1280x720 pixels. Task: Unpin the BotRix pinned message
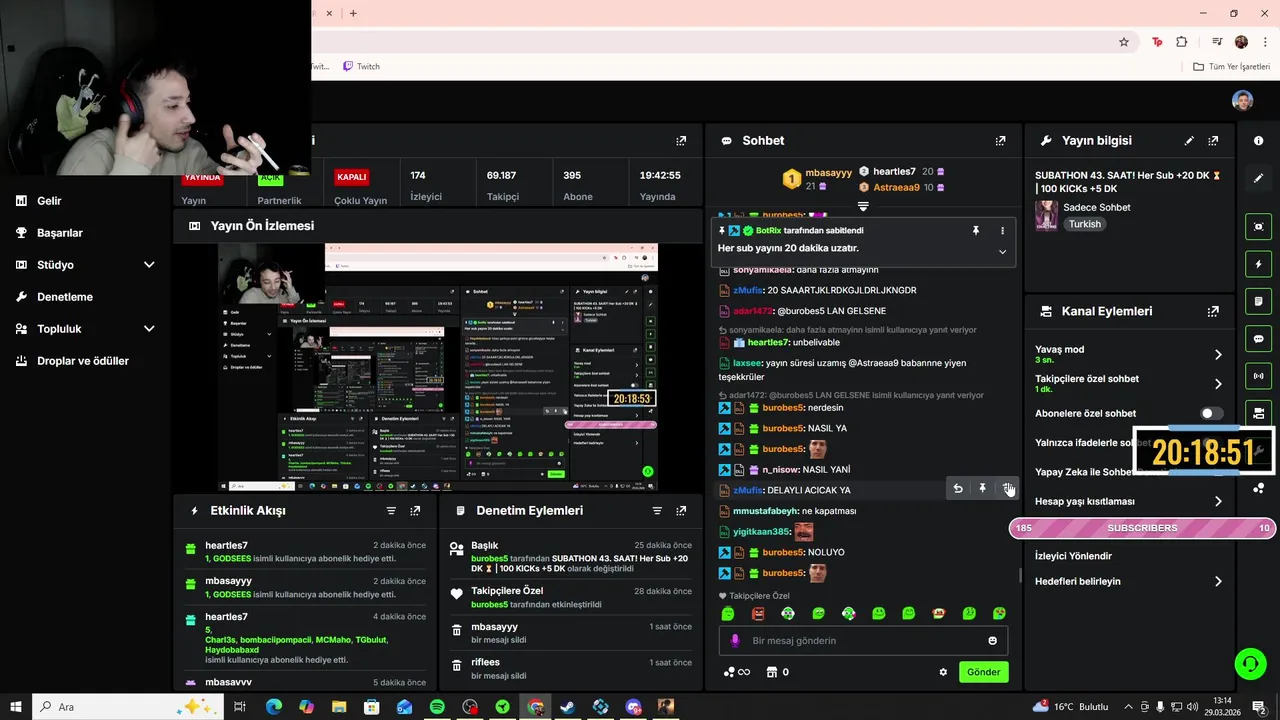[976, 231]
